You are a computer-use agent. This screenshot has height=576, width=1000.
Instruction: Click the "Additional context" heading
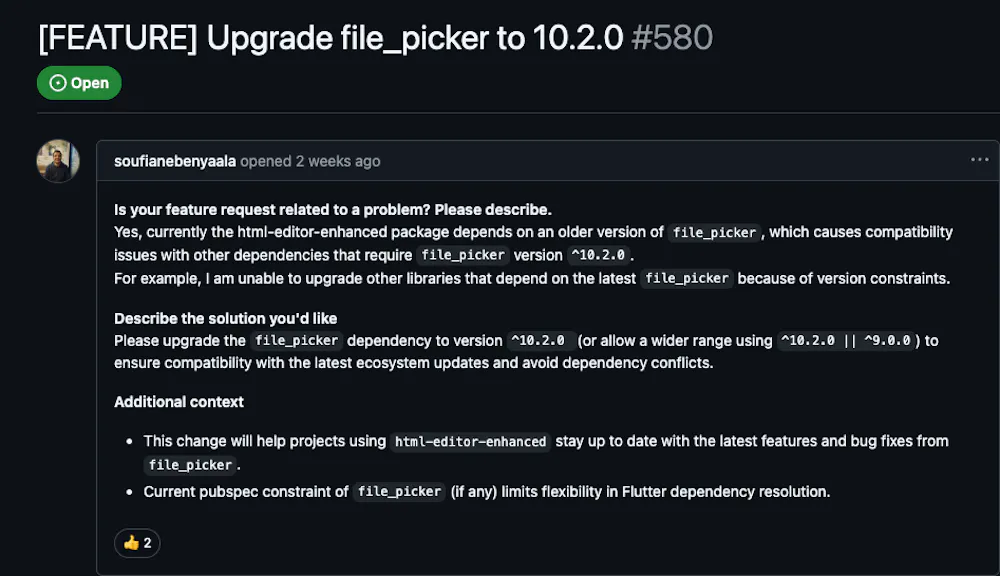coord(179,402)
